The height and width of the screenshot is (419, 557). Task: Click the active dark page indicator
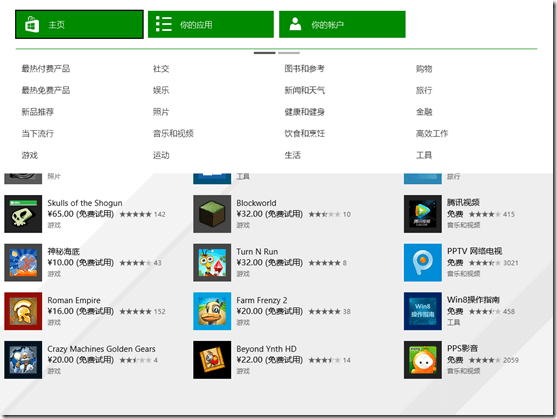click(x=264, y=53)
